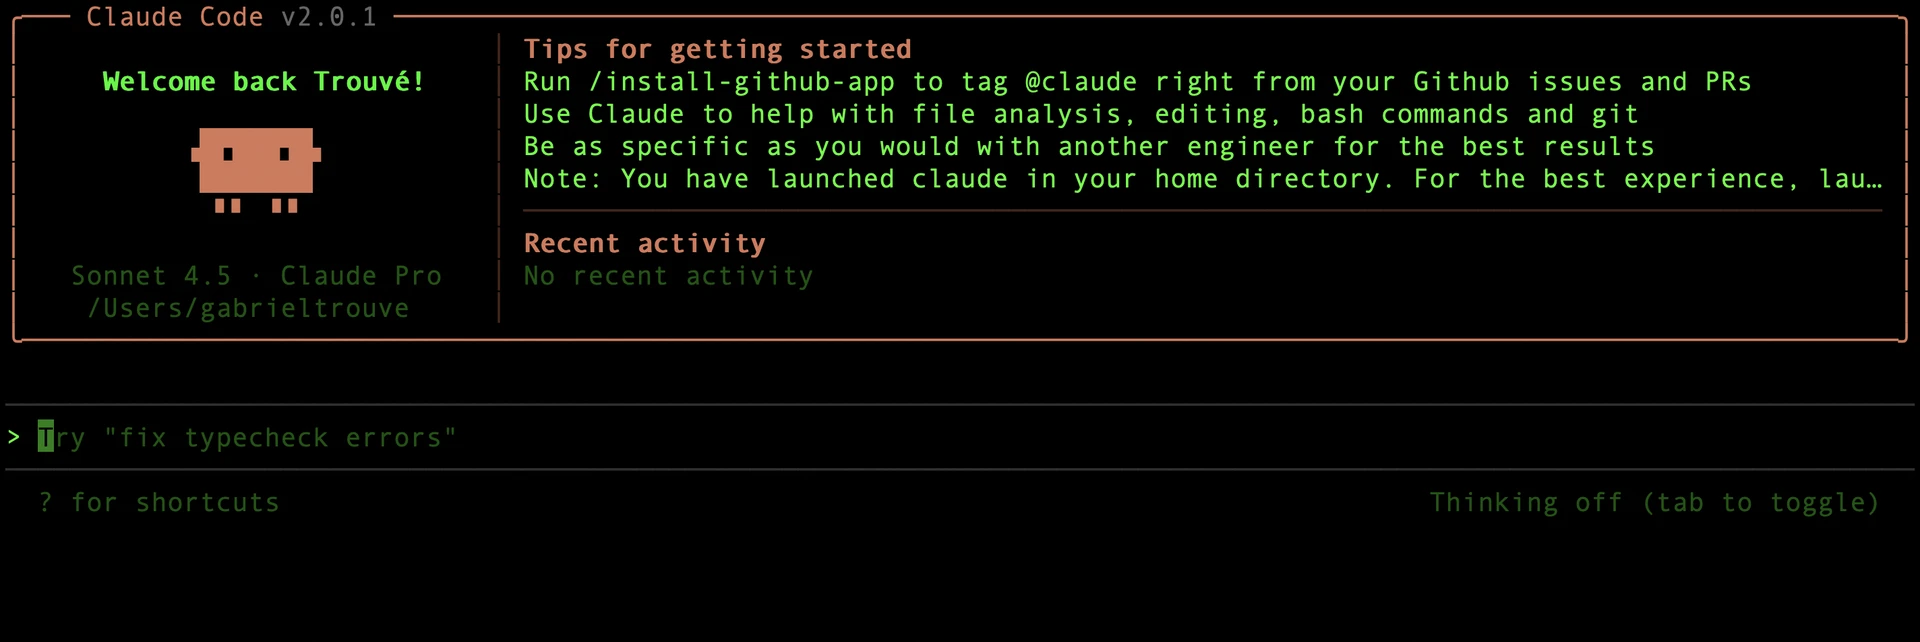Click the Claude Pro plan label
The image size is (1920, 642).
(x=360, y=276)
